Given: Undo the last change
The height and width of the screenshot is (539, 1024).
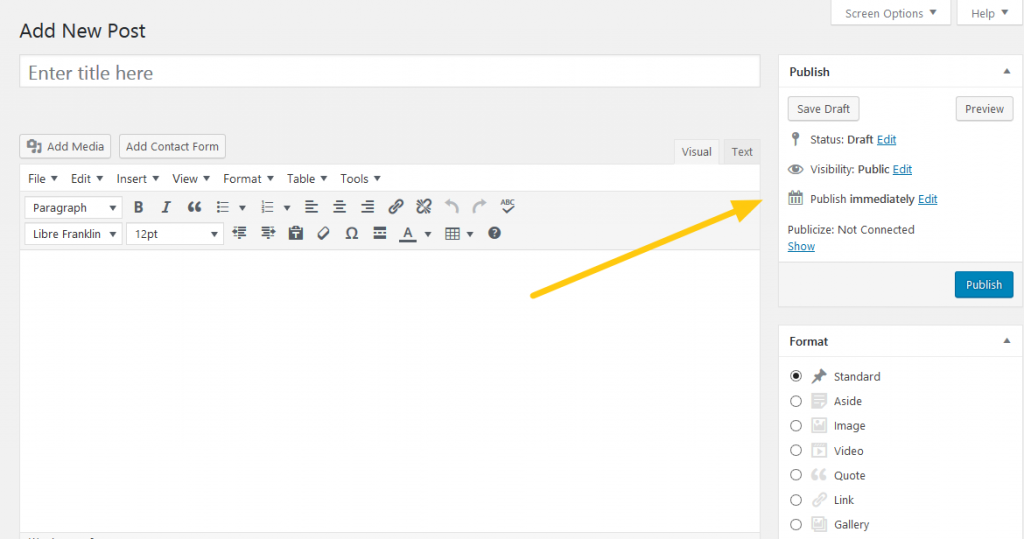Looking at the screenshot, I should 451,207.
